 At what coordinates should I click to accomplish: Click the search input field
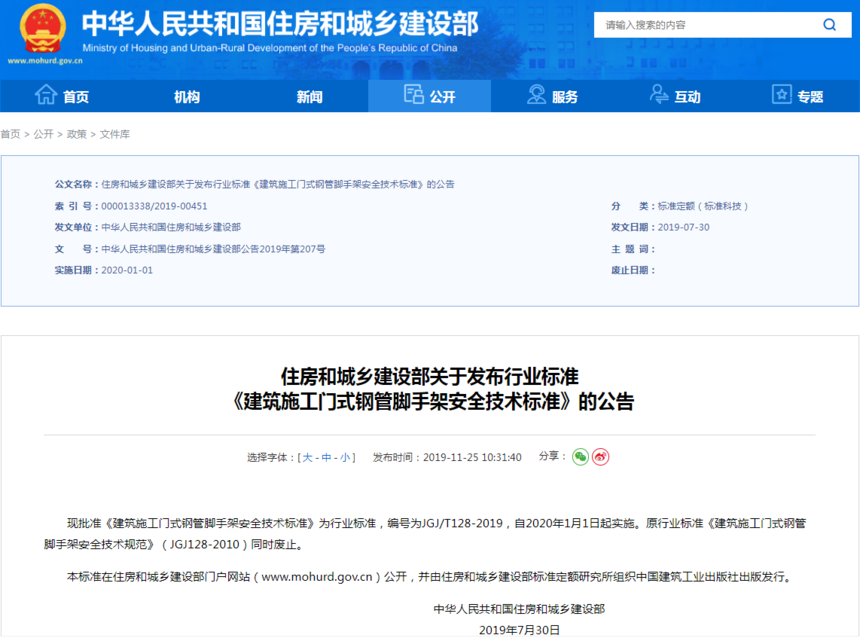(x=708, y=25)
